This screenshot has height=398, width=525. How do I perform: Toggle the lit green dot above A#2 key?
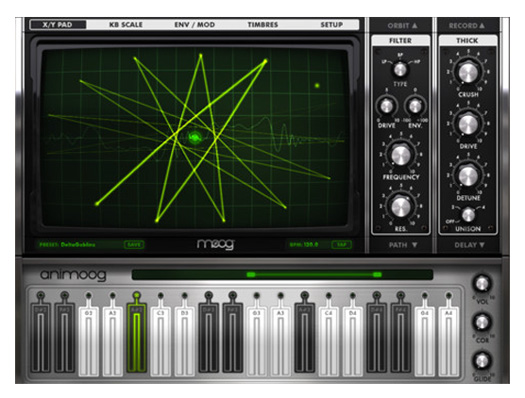click(x=136, y=295)
